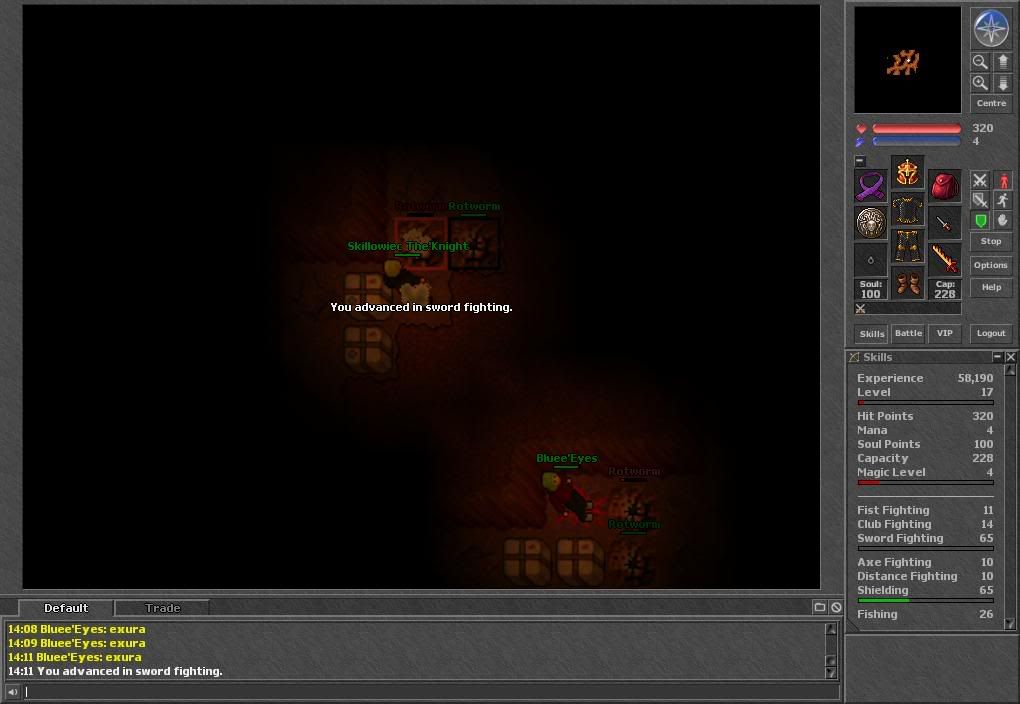Click chat line 'You advanced in sword fighting.'
Image resolution: width=1020 pixels, height=704 pixels.
(x=115, y=671)
